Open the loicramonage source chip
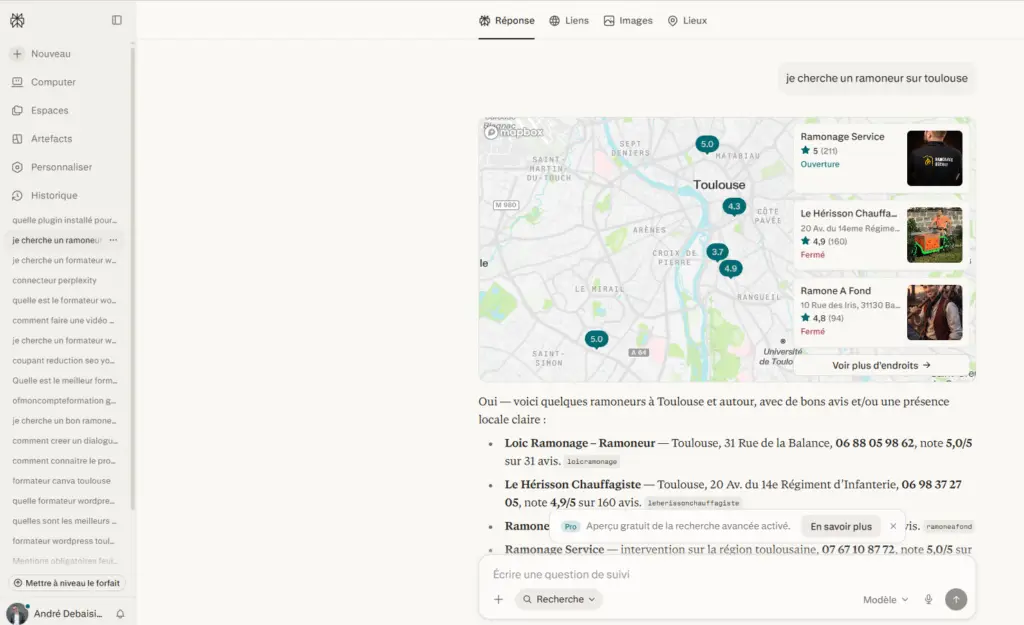Image resolution: width=1024 pixels, height=625 pixels. point(592,462)
